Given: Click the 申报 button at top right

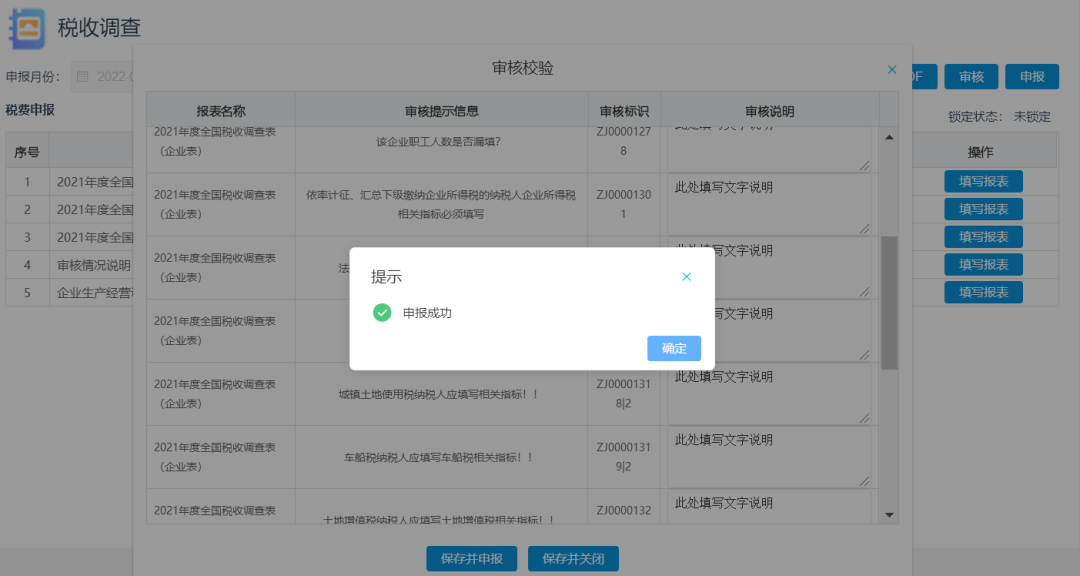Looking at the screenshot, I should click(x=1032, y=77).
